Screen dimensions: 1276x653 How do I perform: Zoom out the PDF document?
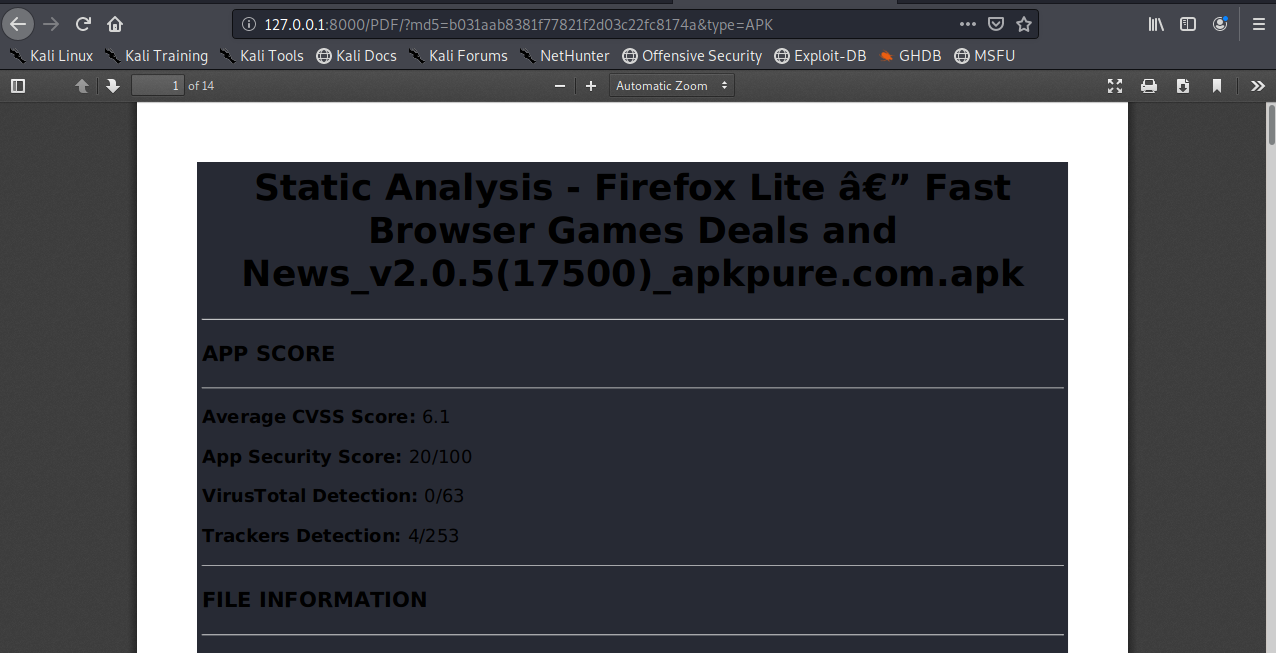[x=560, y=86]
